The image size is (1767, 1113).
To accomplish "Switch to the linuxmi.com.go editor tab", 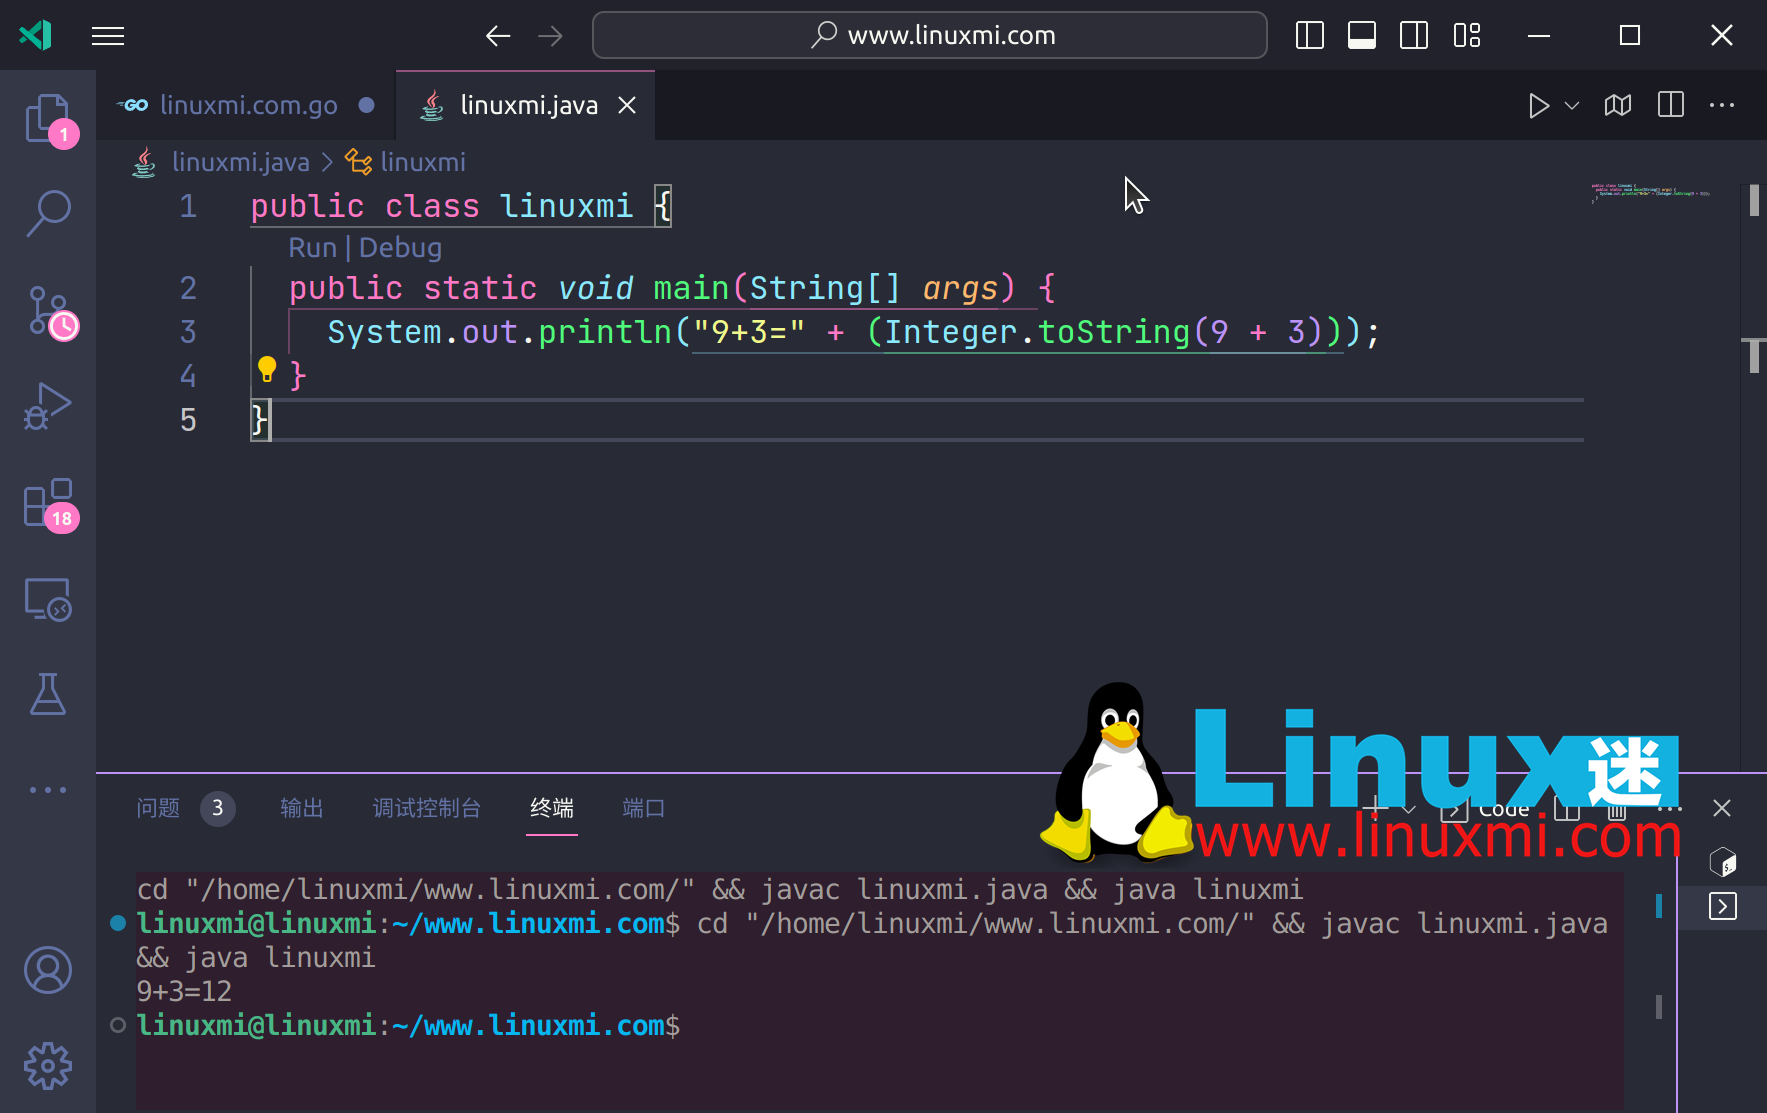I will pos(248,105).
